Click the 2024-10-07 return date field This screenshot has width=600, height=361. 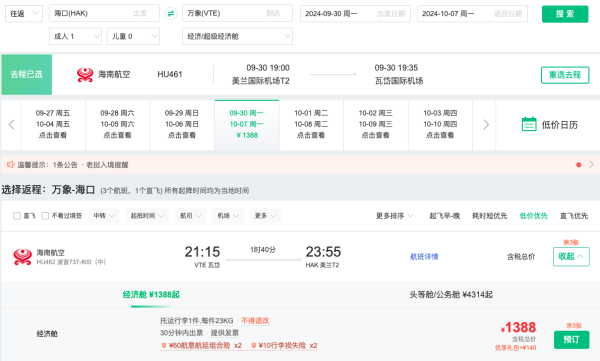[472, 14]
